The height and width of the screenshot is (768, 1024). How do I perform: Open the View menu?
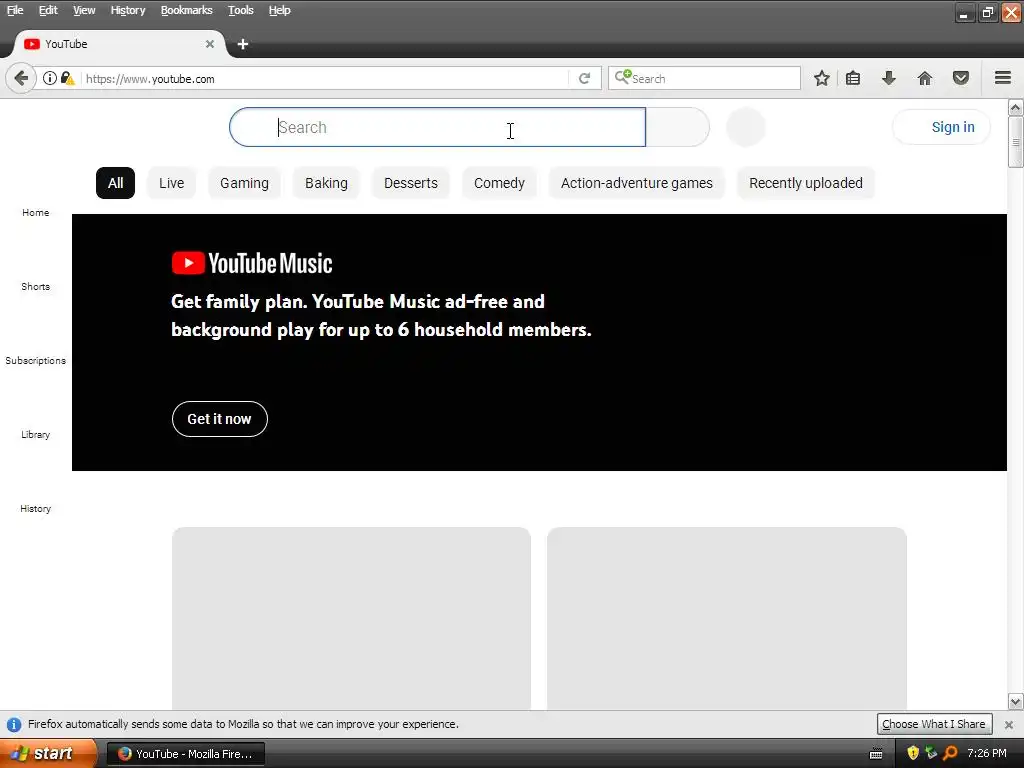[84, 10]
